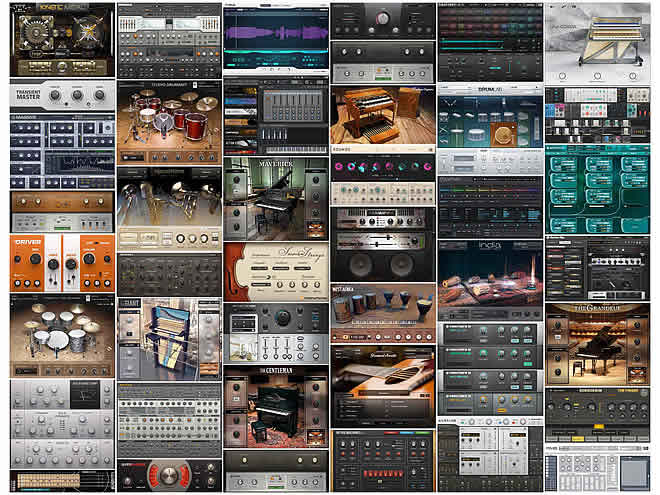The height and width of the screenshot is (495, 660).
Task: Open the four stacked teal-knob racks thumbnail
Action: [490, 369]
